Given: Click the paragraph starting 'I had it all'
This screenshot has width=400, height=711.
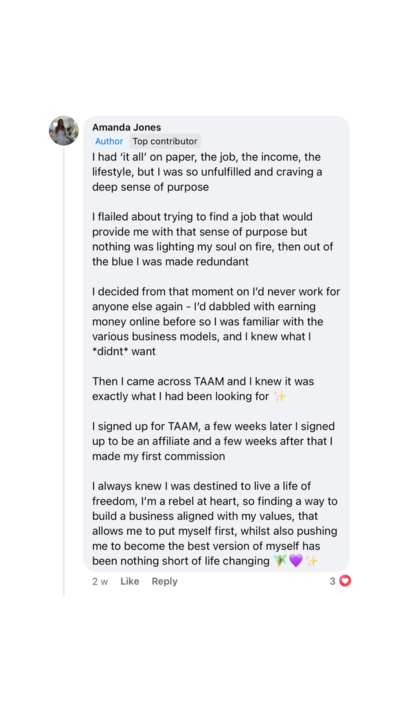Looking at the screenshot, I should (207, 172).
